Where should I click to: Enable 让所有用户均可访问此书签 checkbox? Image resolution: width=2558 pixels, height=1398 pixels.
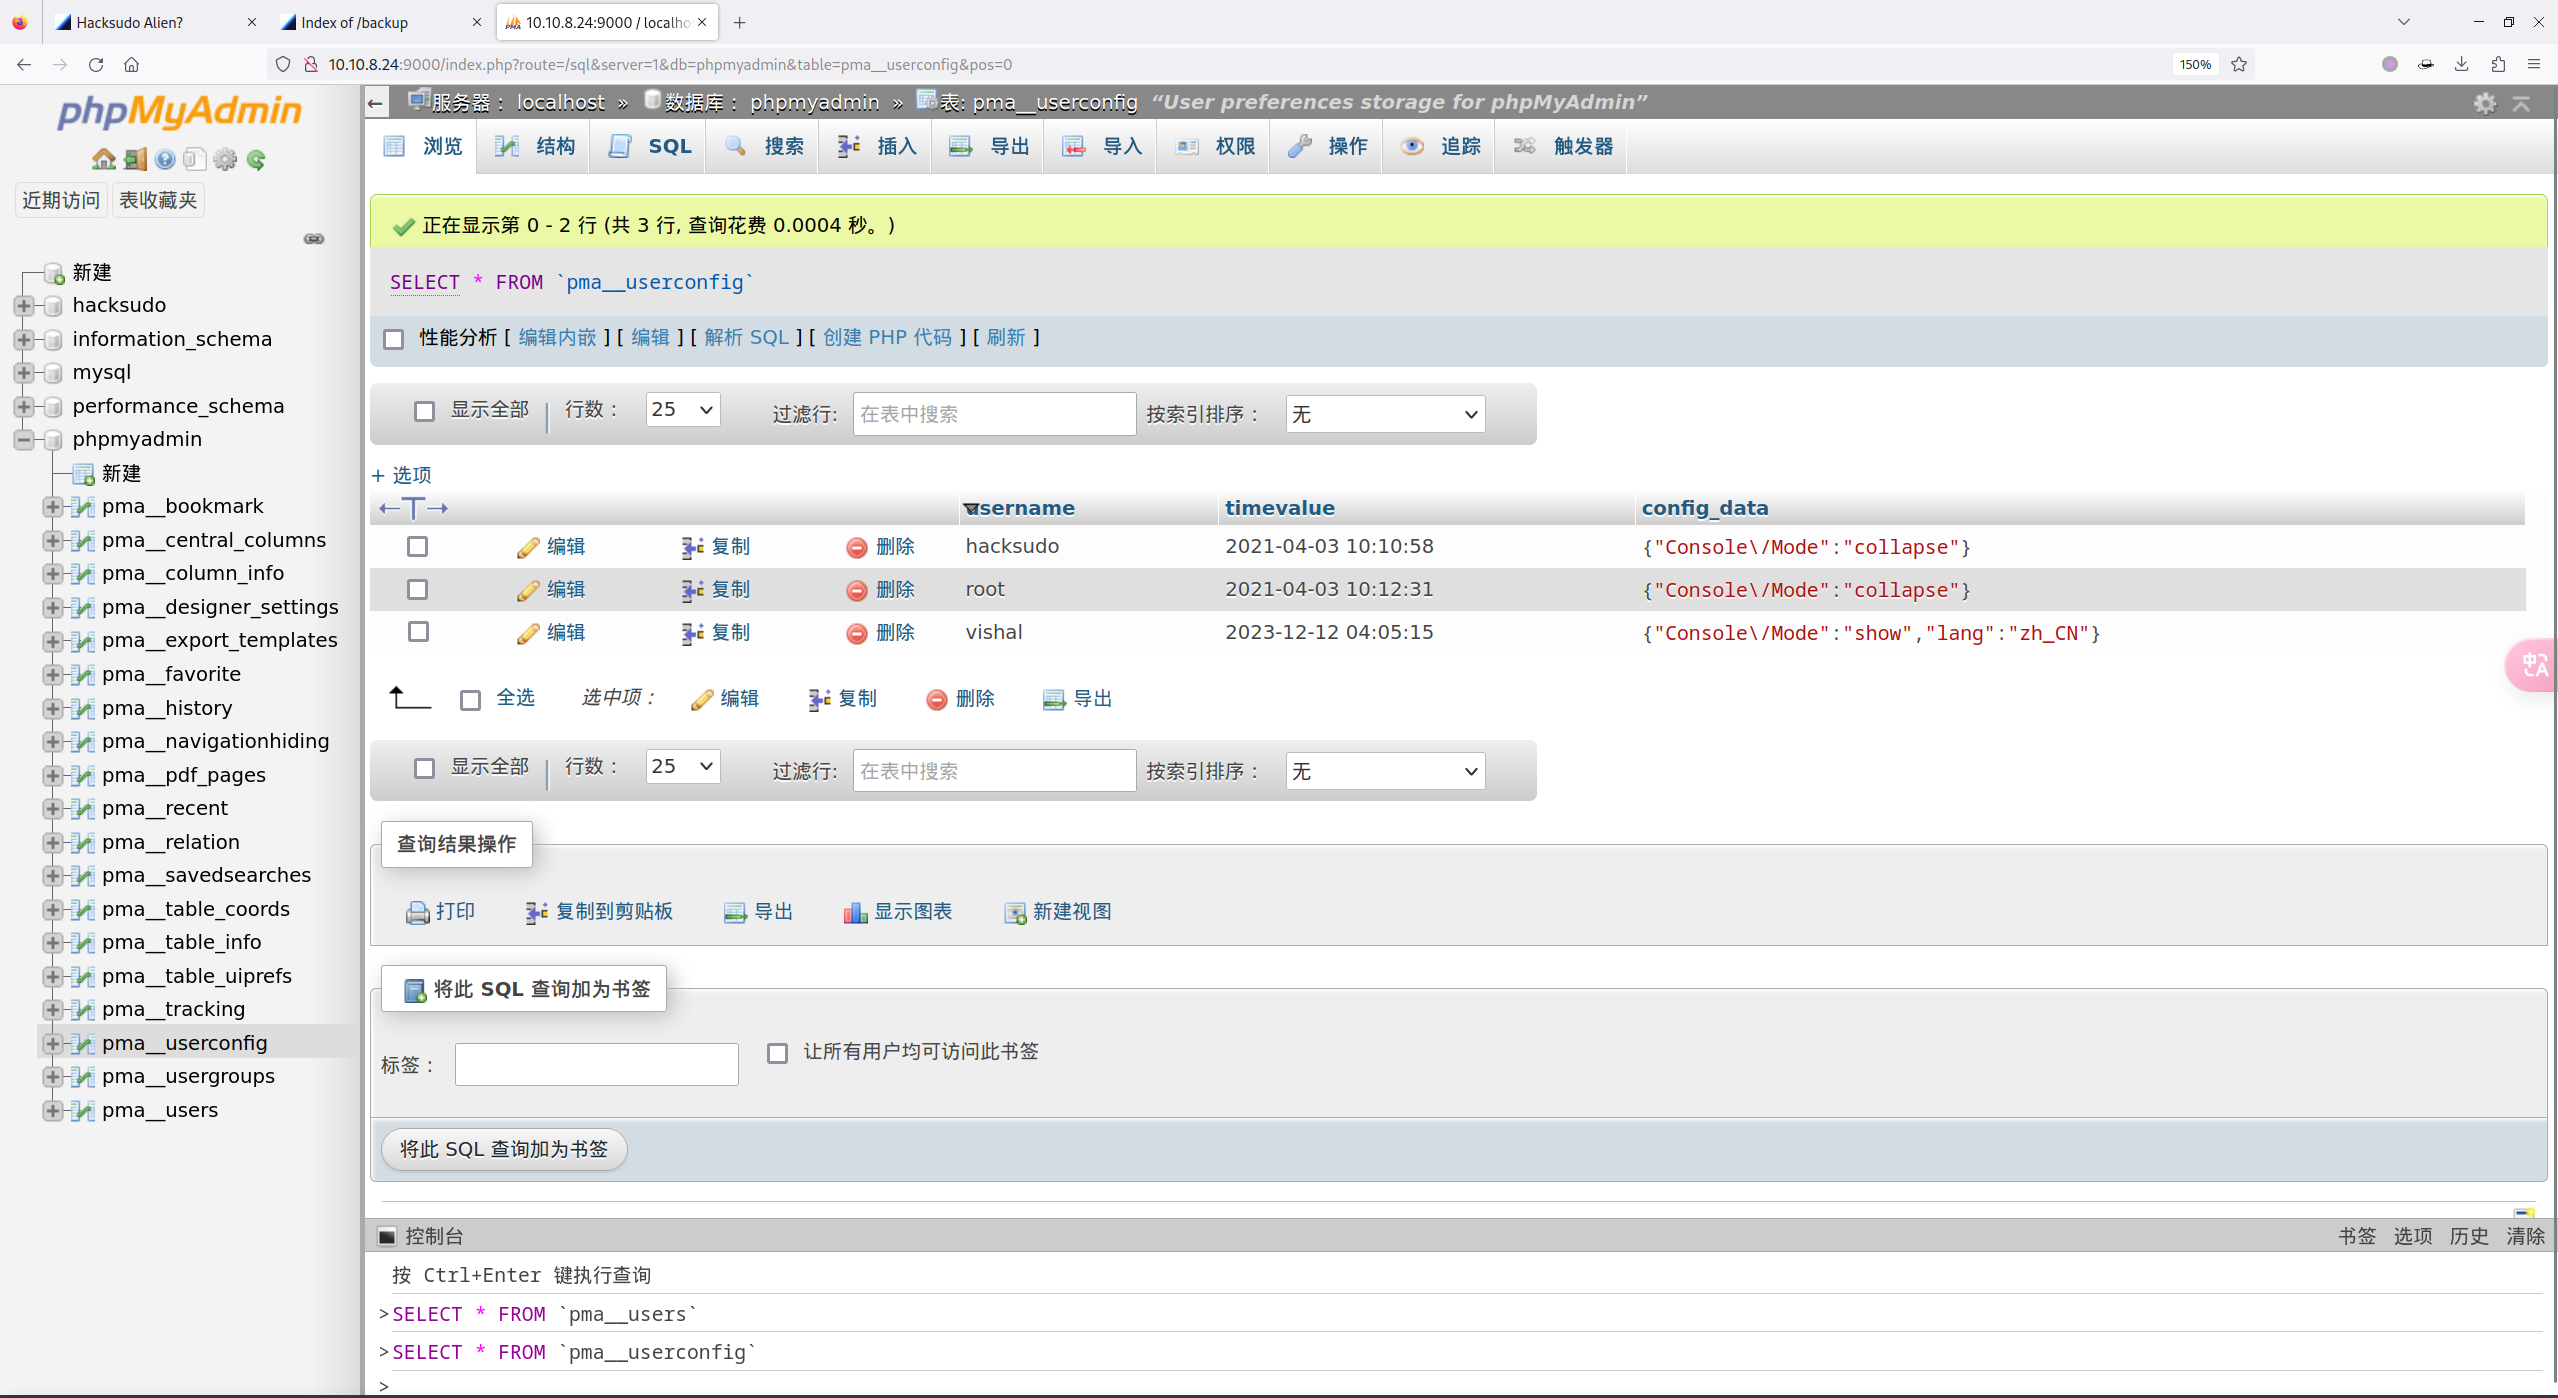[x=777, y=1053]
